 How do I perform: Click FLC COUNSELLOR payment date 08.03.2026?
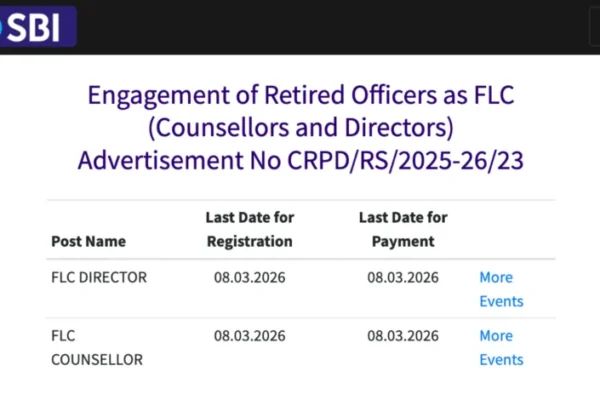(x=403, y=335)
